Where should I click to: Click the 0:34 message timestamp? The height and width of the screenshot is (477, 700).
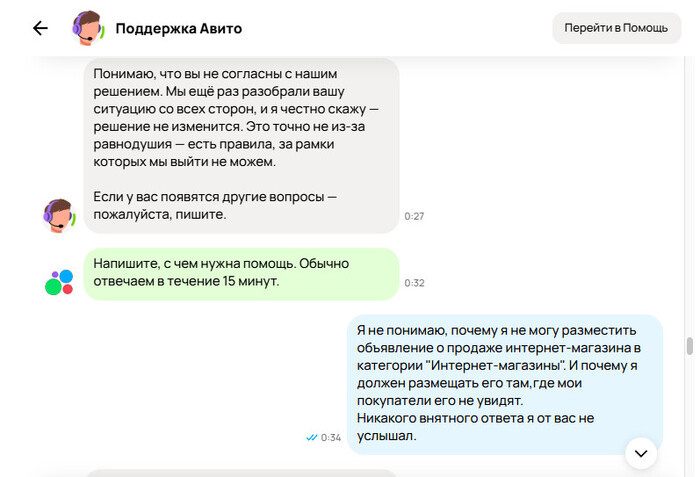[331, 437]
